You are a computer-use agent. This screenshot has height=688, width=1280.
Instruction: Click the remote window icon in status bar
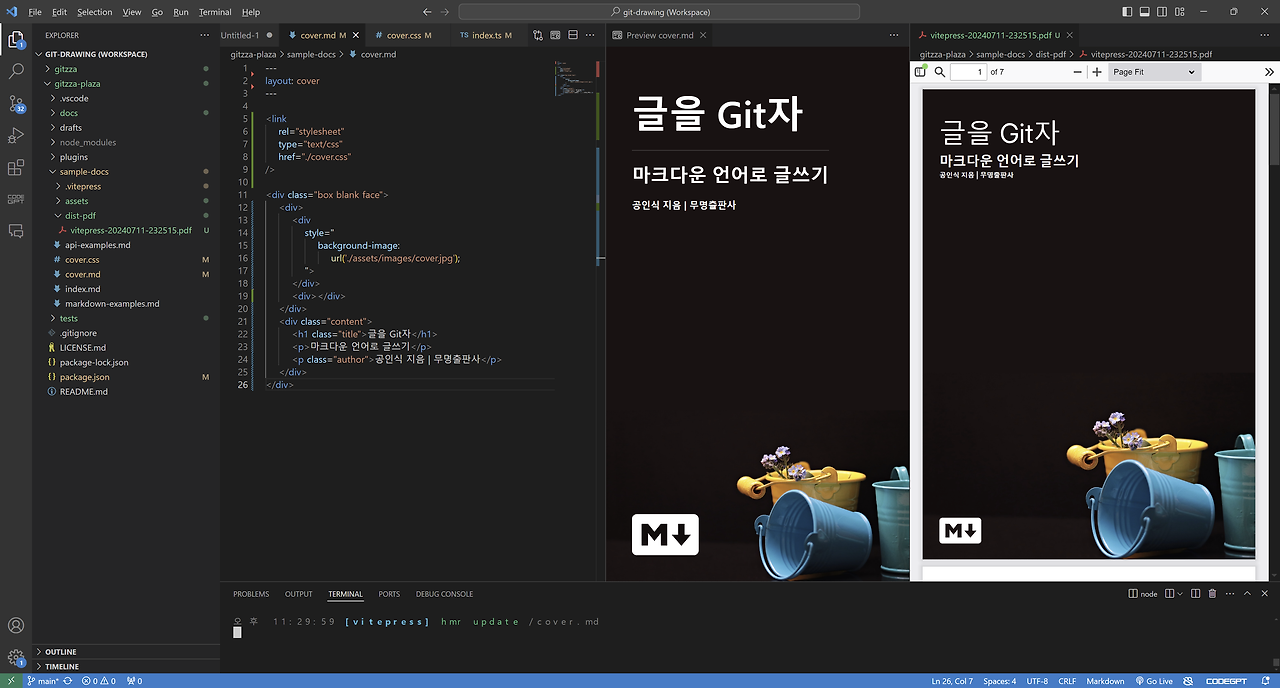tap(9, 681)
